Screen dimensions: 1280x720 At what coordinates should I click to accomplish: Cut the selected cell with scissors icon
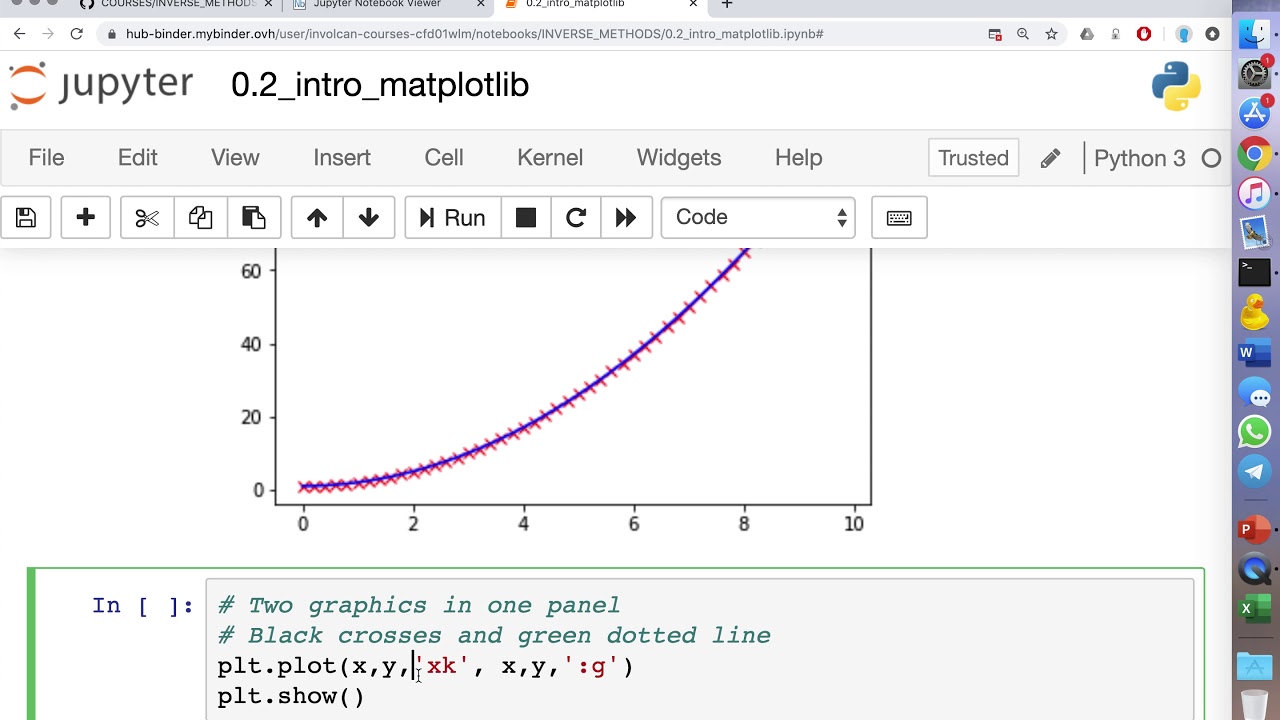click(x=147, y=218)
